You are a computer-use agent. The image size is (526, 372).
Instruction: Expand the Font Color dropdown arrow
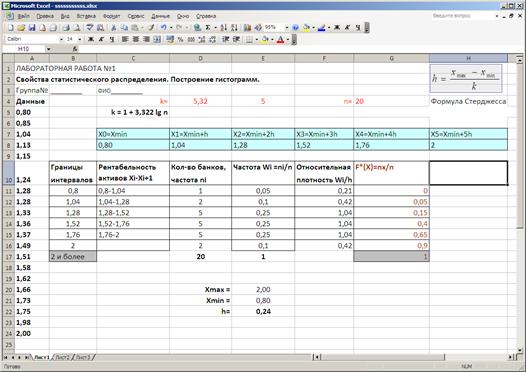(288, 40)
